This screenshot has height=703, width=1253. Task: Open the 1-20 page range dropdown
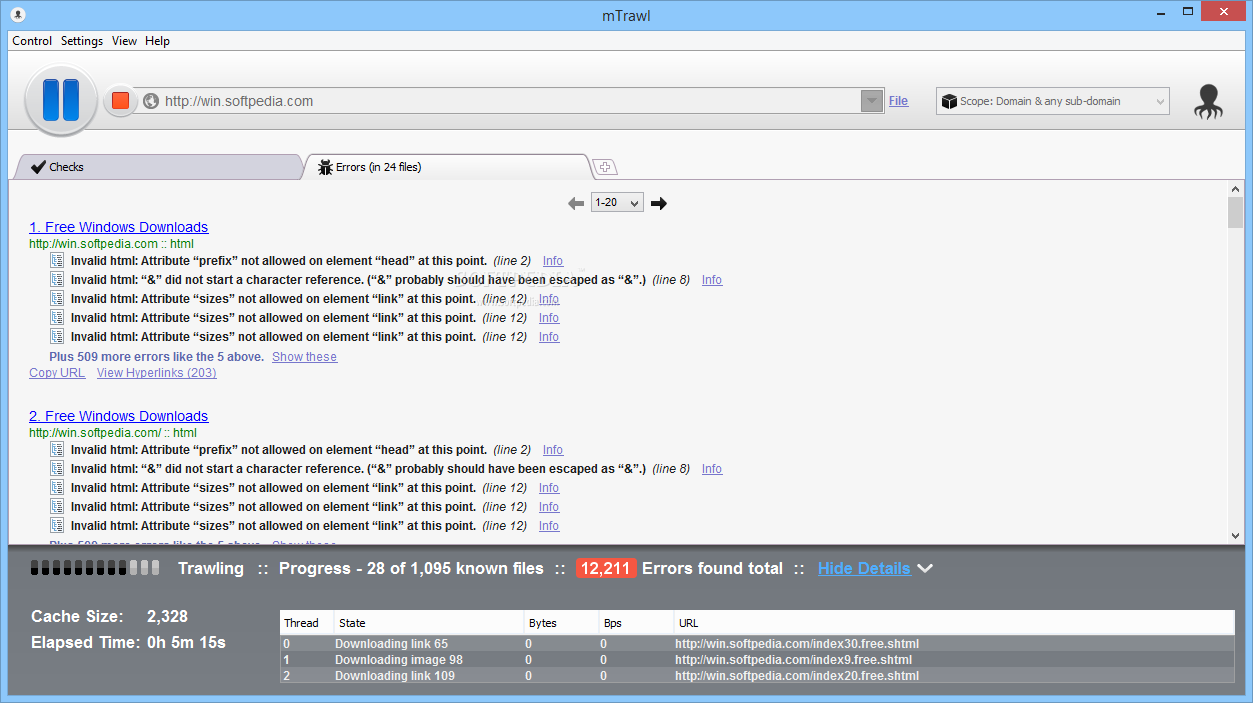pos(617,203)
